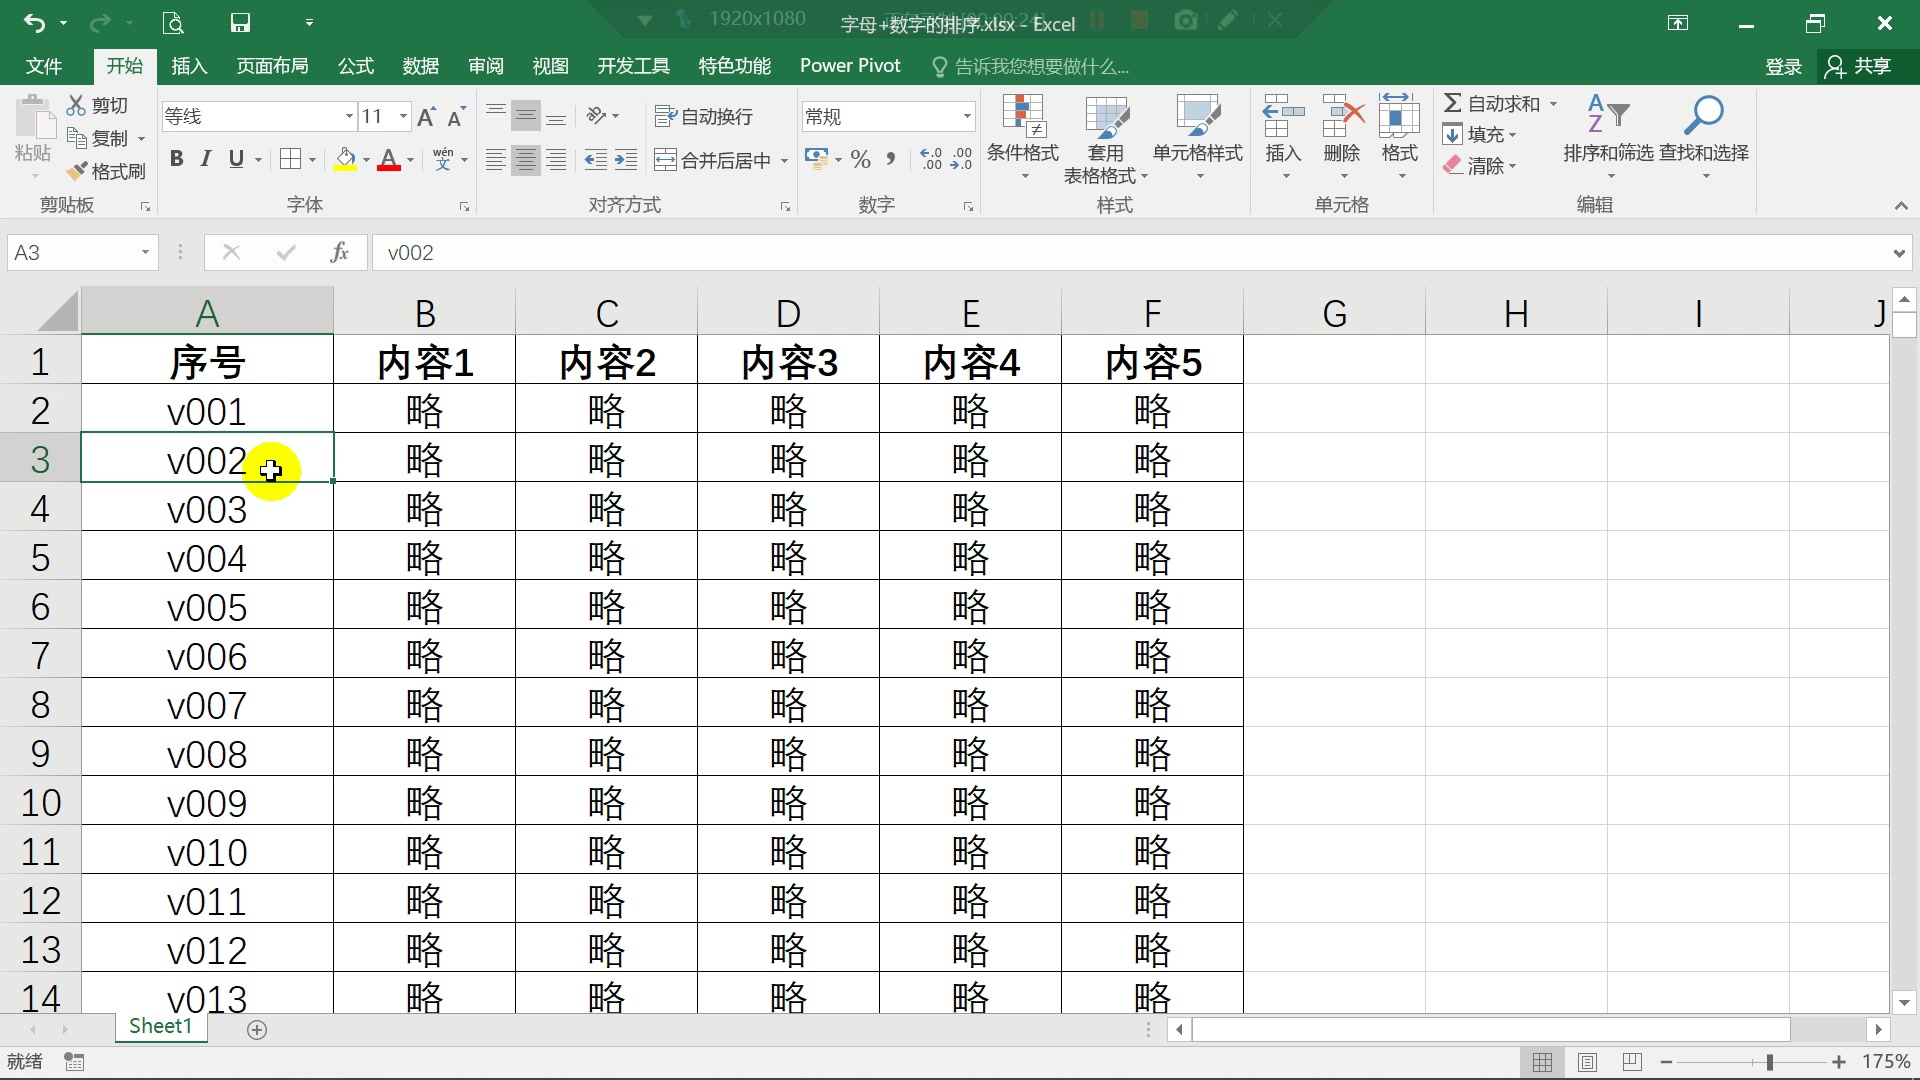Screen dimensions: 1920x1080
Task: Apply yellow fill color to cell
Action: coord(345,160)
